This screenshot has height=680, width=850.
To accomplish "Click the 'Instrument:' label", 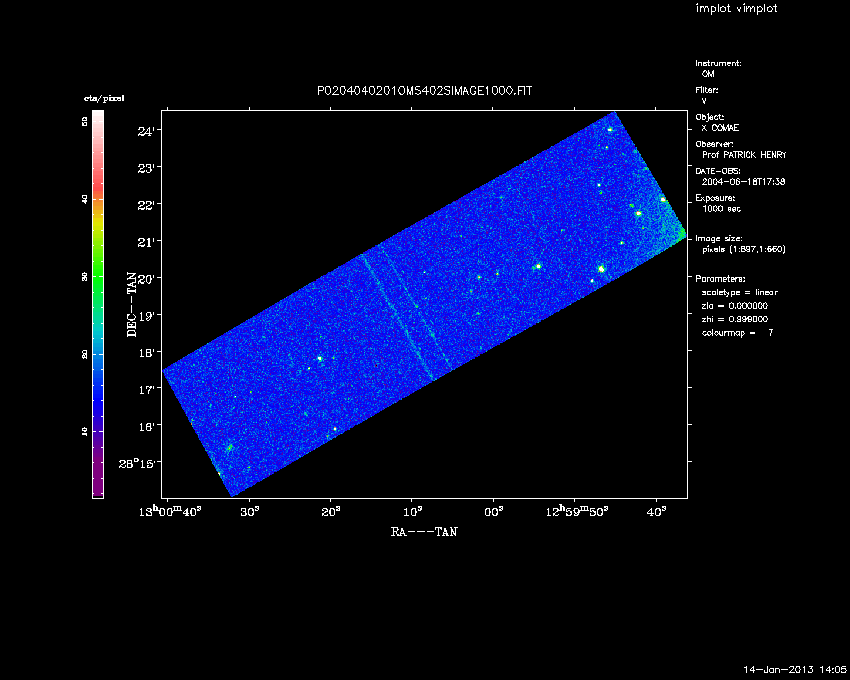I will [x=718, y=63].
